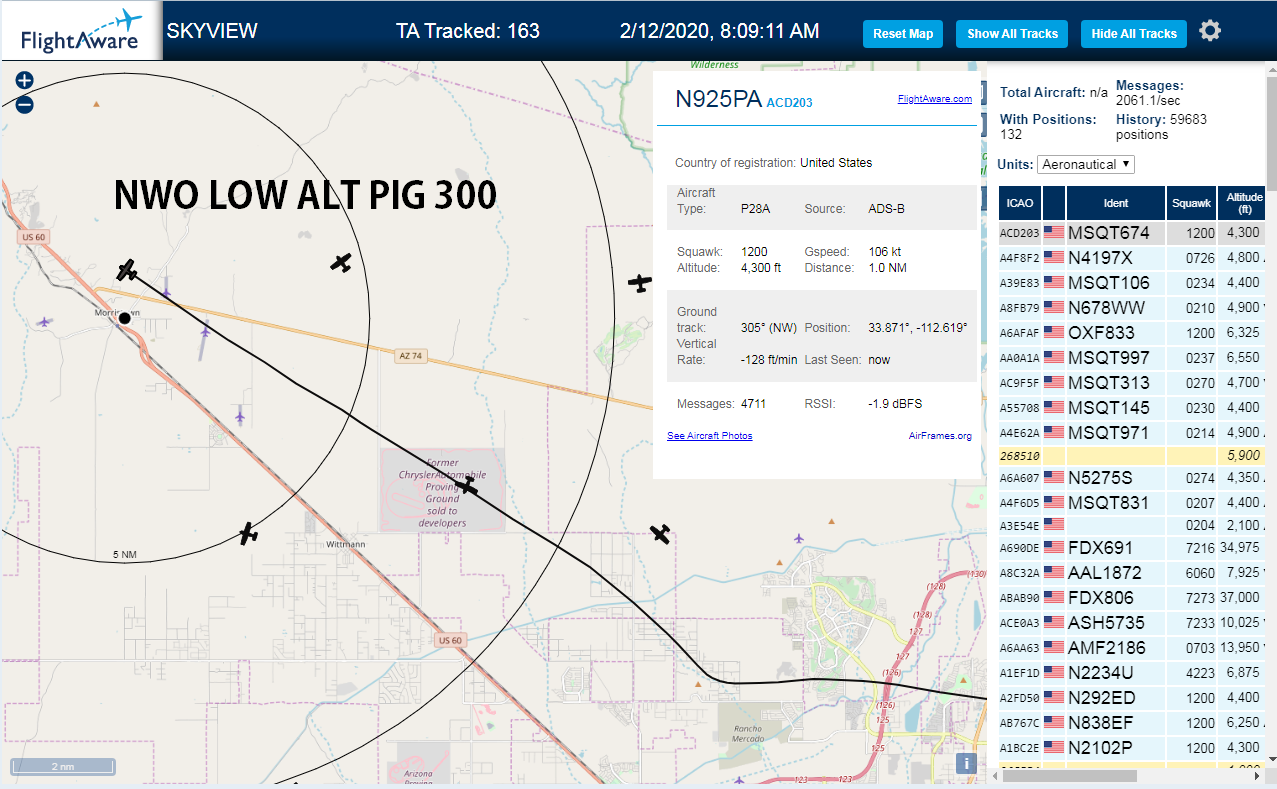The width and height of the screenshot is (1277, 789).
Task: Select the N2102P aircraft
Action: click(x=1132, y=748)
